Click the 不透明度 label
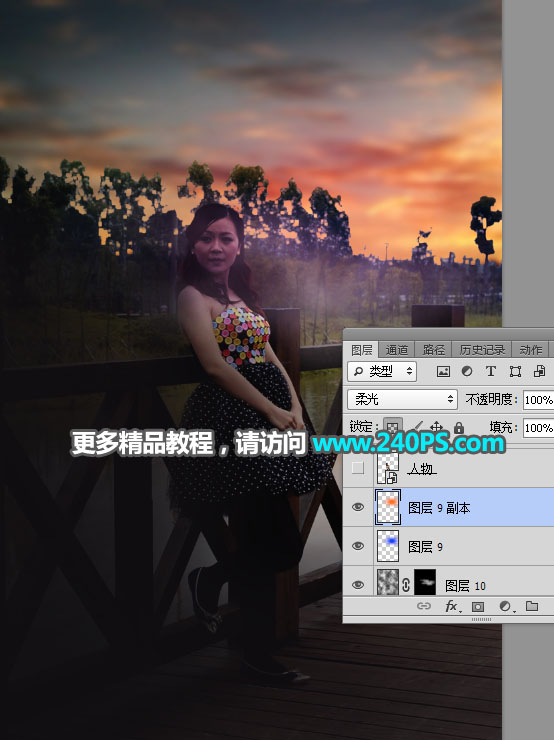This screenshot has height=740, width=554. (491, 400)
